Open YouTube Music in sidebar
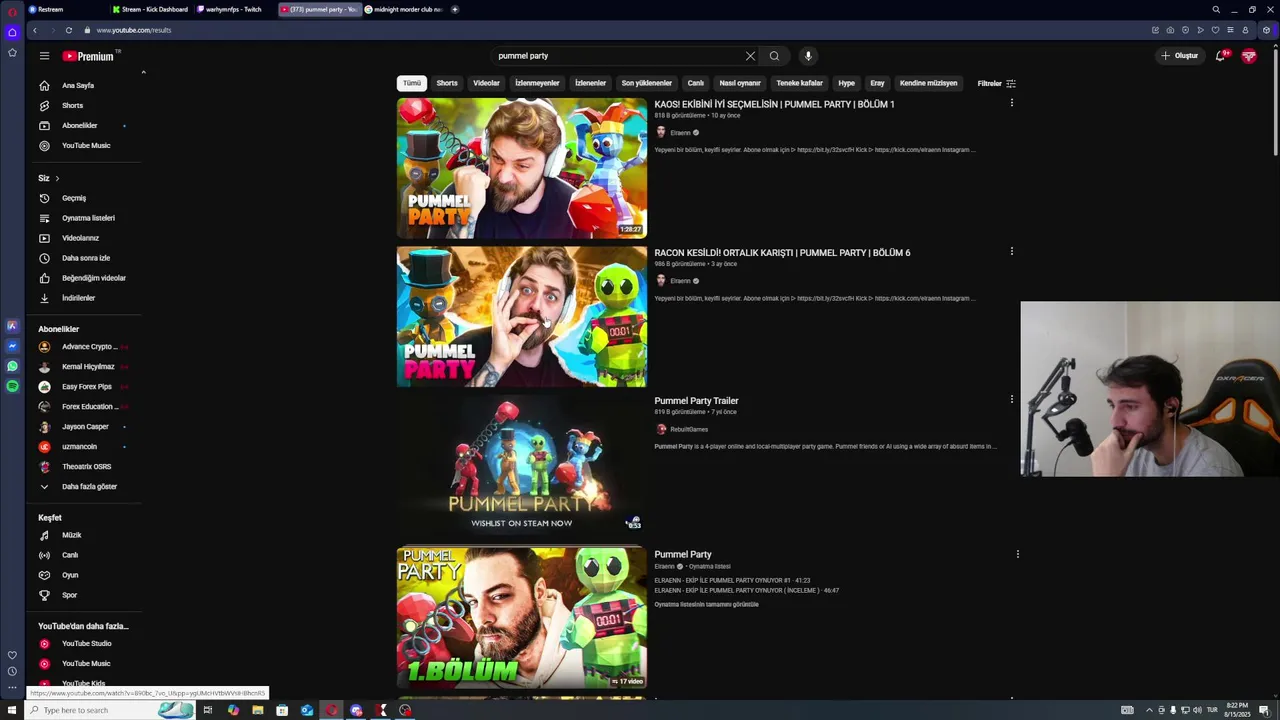The width and height of the screenshot is (1280, 720). (x=84, y=145)
